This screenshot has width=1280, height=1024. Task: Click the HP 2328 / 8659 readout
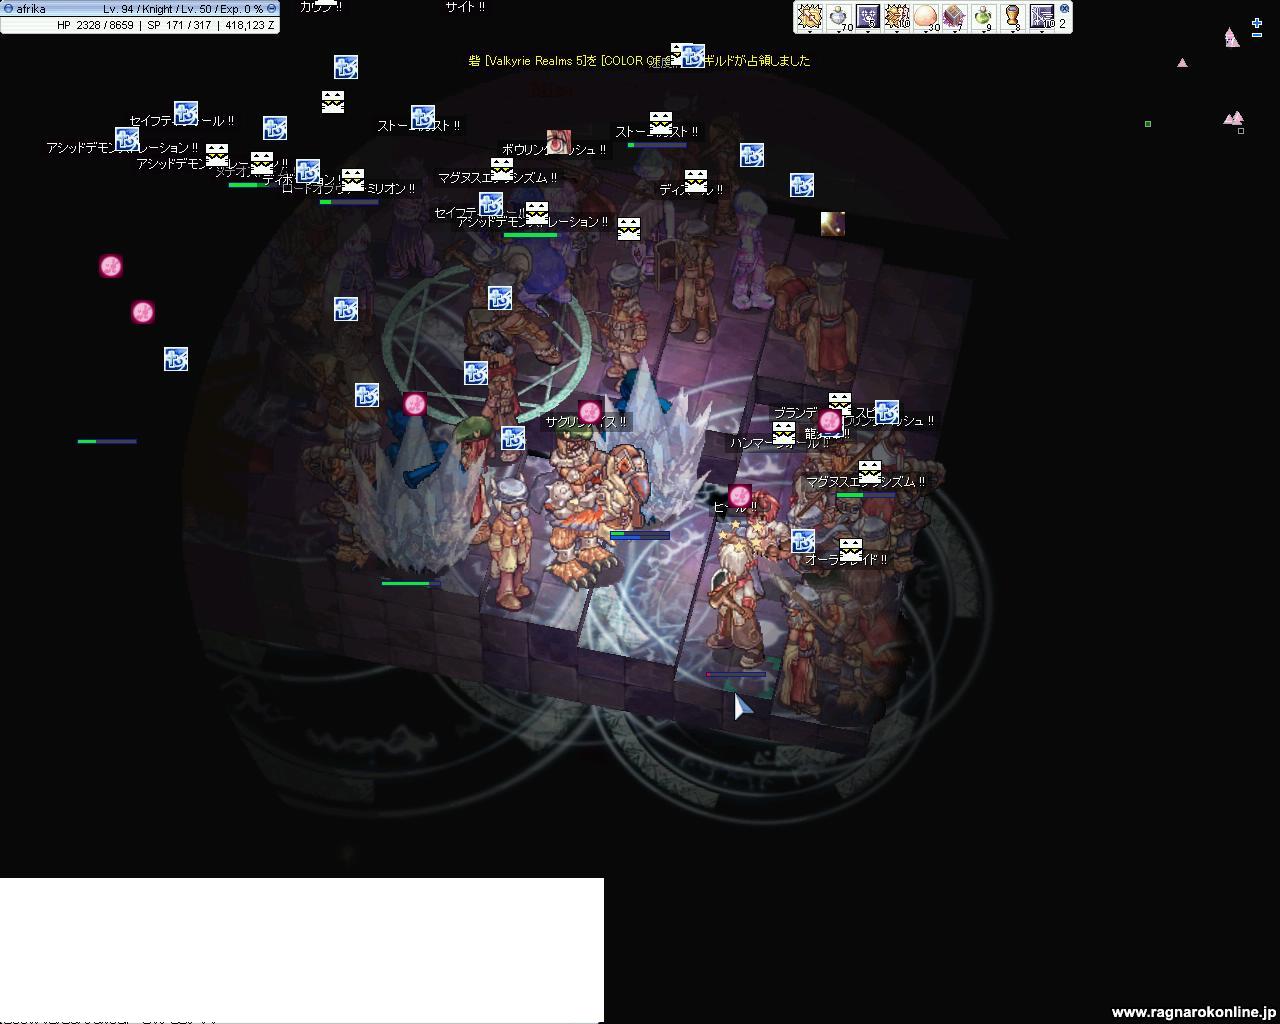pyautogui.click(x=95, y=25)
